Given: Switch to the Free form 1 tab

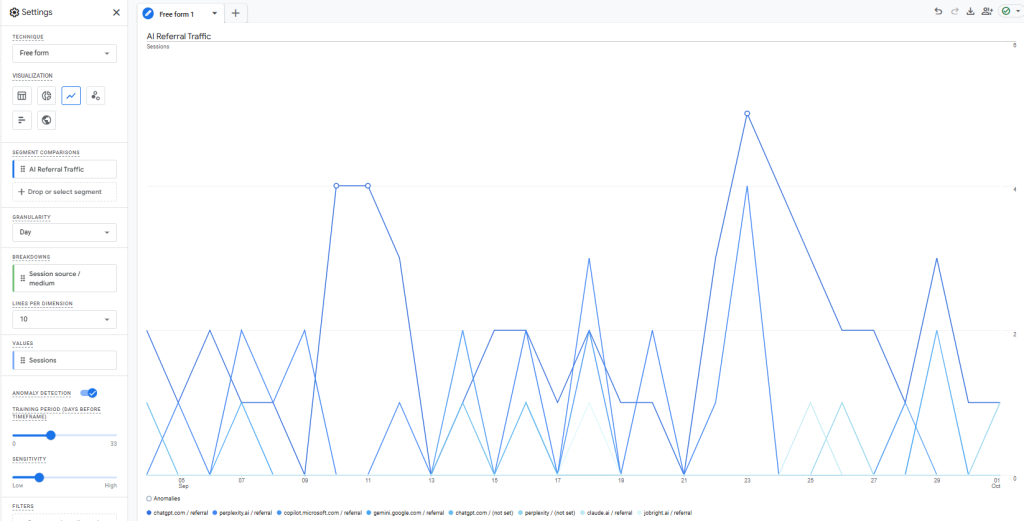Looking at the screenshot, I should [176, 14].
